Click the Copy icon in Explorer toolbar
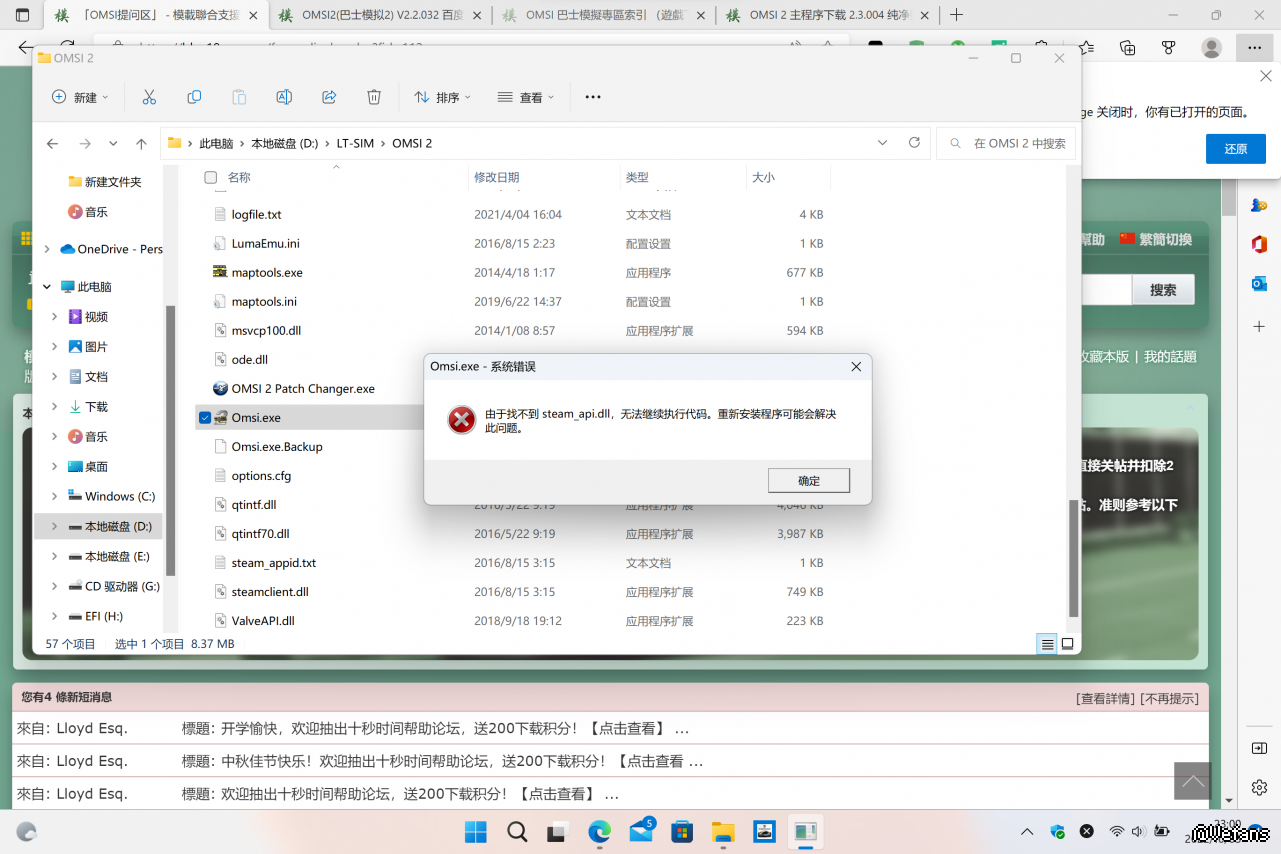The width and height of the screenshot is (1281, 854). click(x=194, y=97)
